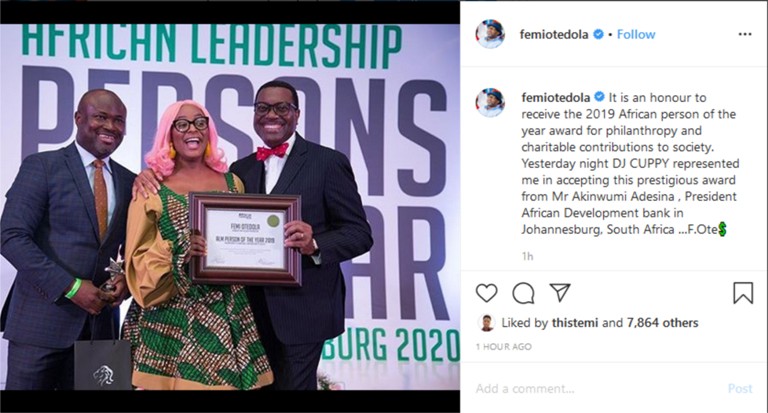Open the three-dot more options menu
768x413 pixels.
(744, 34)
